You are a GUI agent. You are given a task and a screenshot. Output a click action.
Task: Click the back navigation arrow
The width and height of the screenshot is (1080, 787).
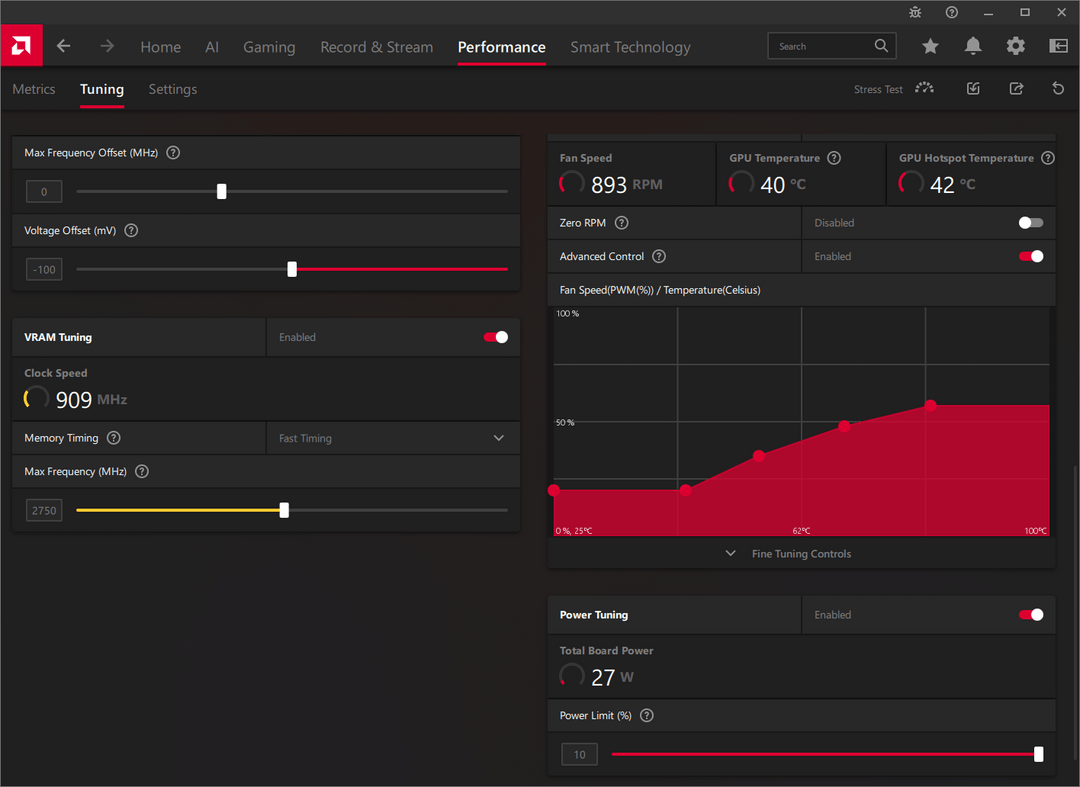[63, 46]
